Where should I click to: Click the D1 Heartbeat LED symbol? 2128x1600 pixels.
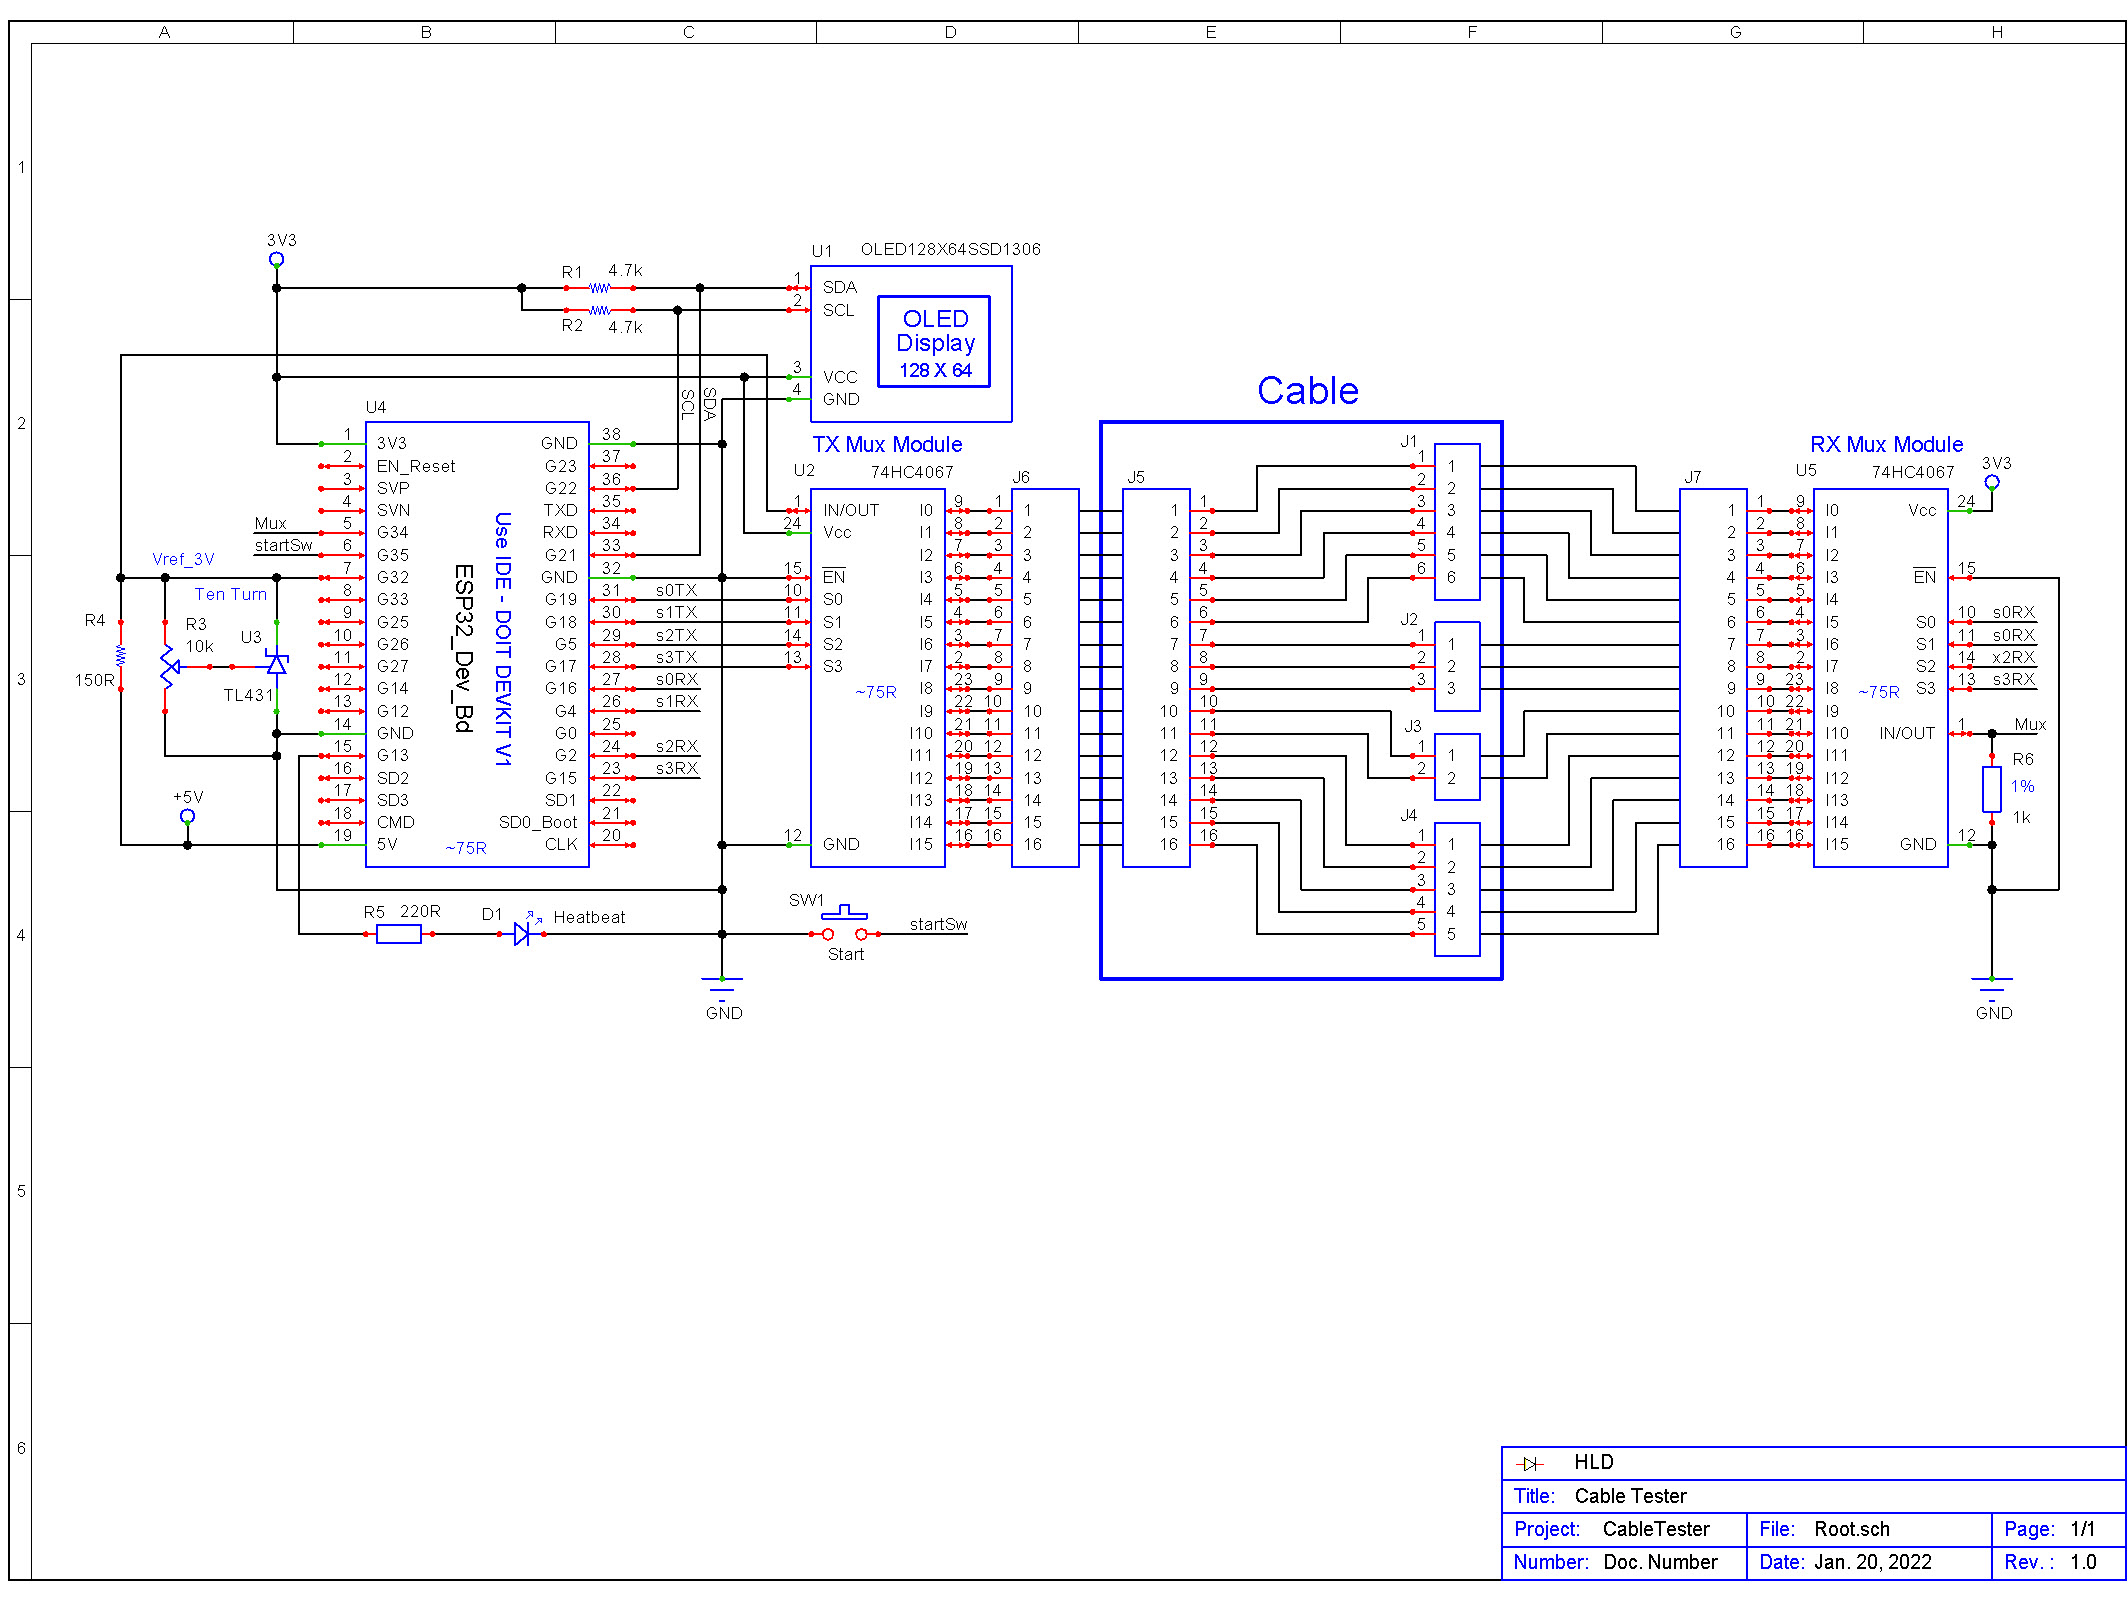(521, 933)
